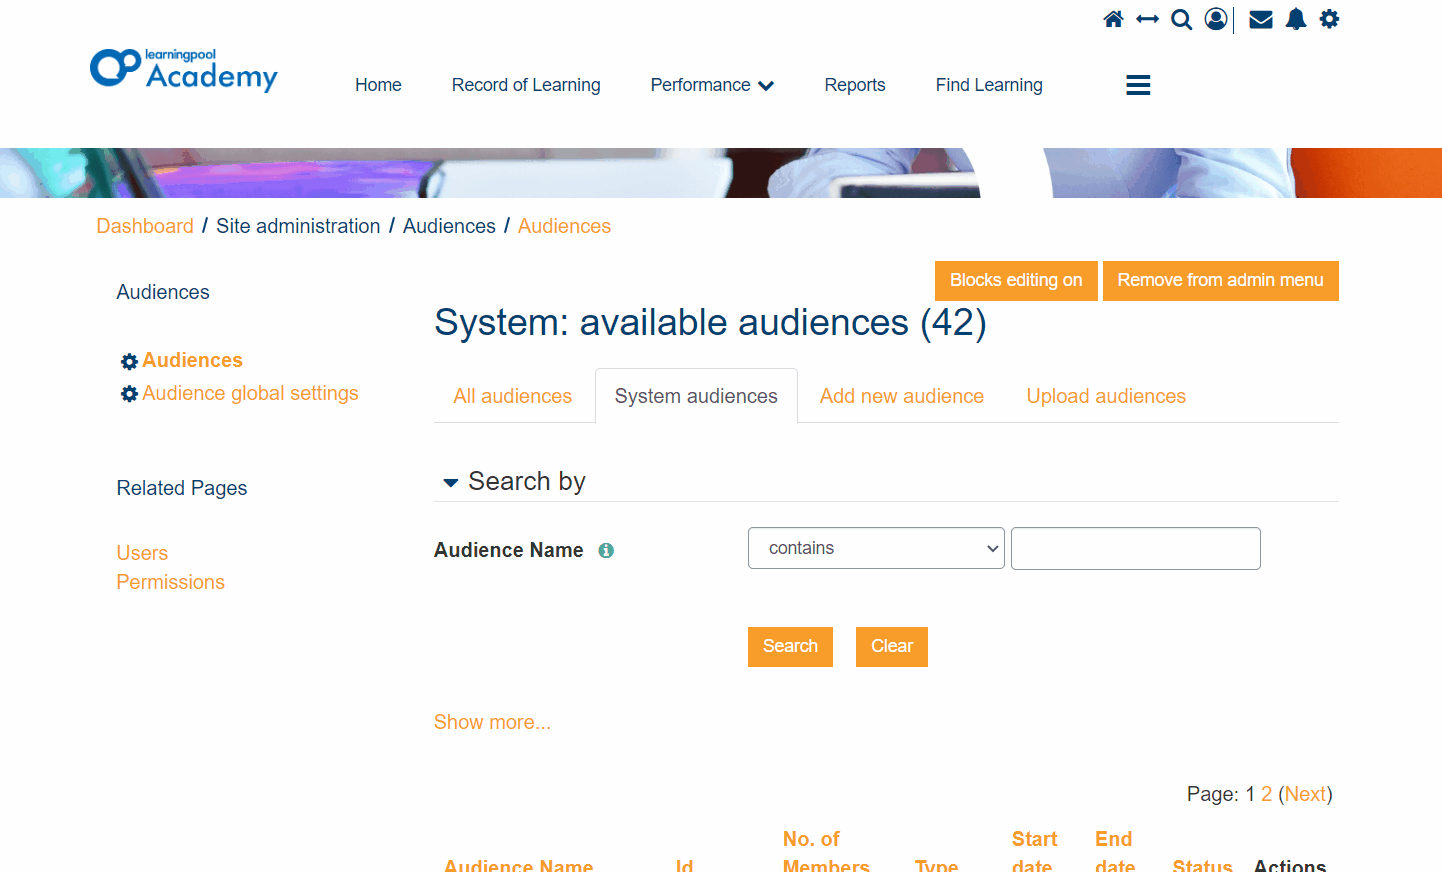Click the info icon next to Audience Name
Image resolution: width=1442 pixels, height=872 pixels.
(x=606, y=550)
